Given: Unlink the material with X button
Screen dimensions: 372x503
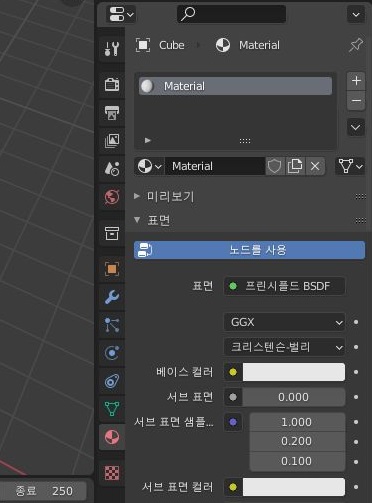Looking at the screenshot, I should 315,166.
